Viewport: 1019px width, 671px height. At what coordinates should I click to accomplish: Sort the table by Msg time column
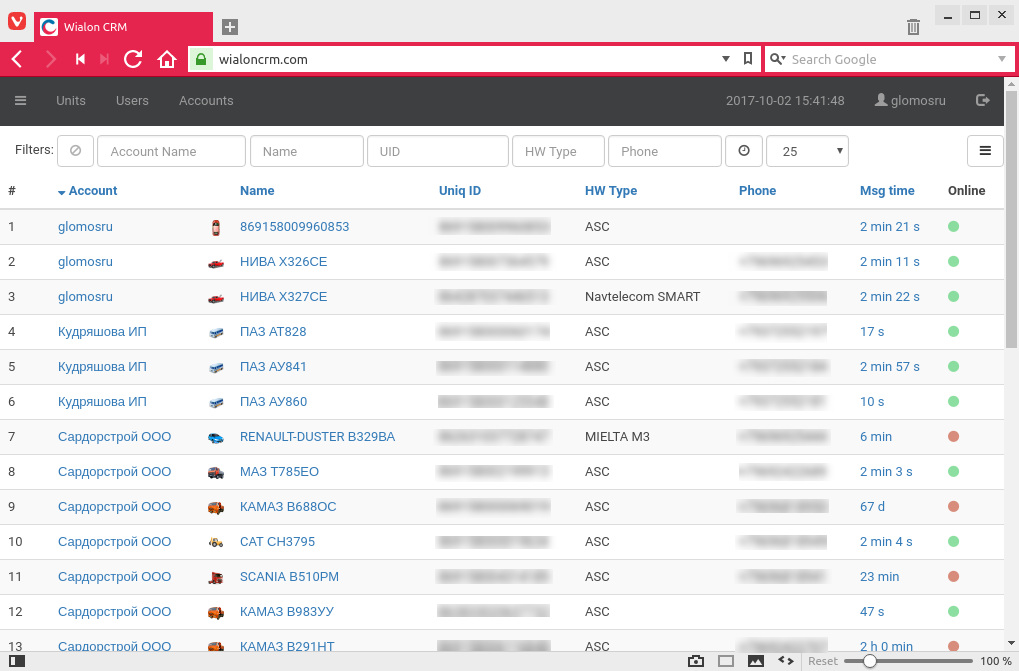point(887,191)
